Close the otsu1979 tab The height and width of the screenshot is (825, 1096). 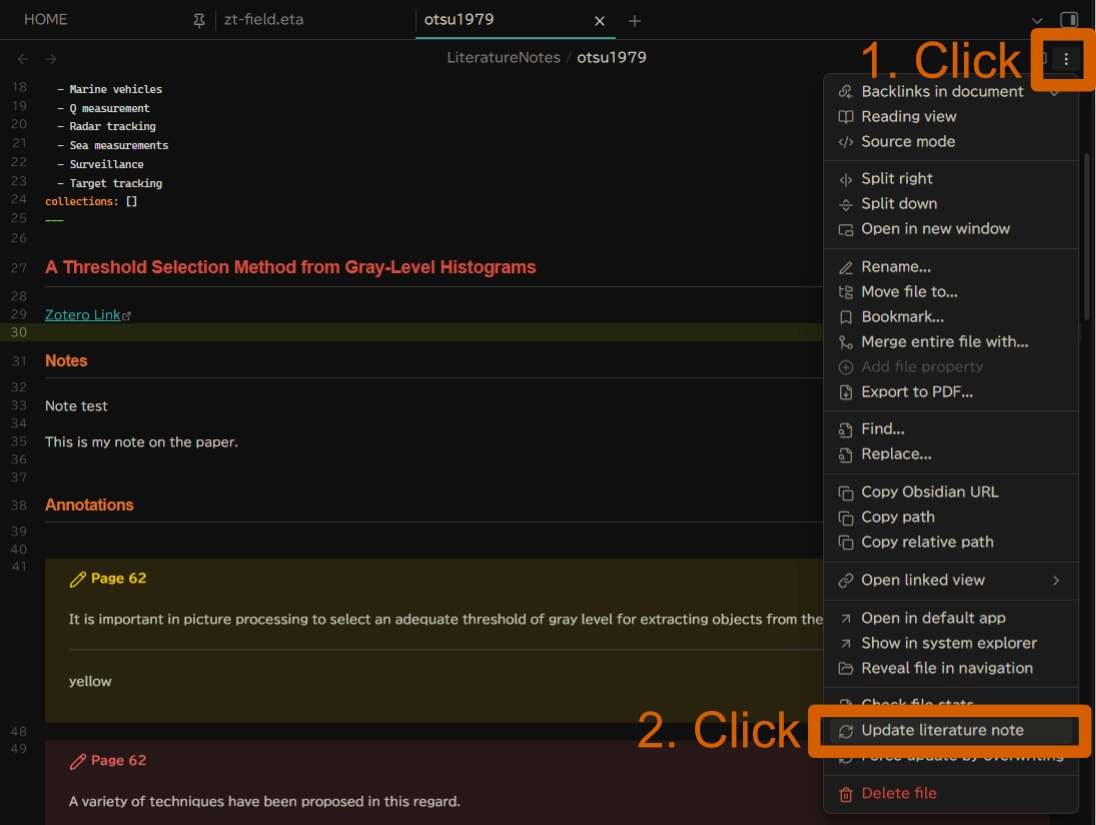[600, 21]
